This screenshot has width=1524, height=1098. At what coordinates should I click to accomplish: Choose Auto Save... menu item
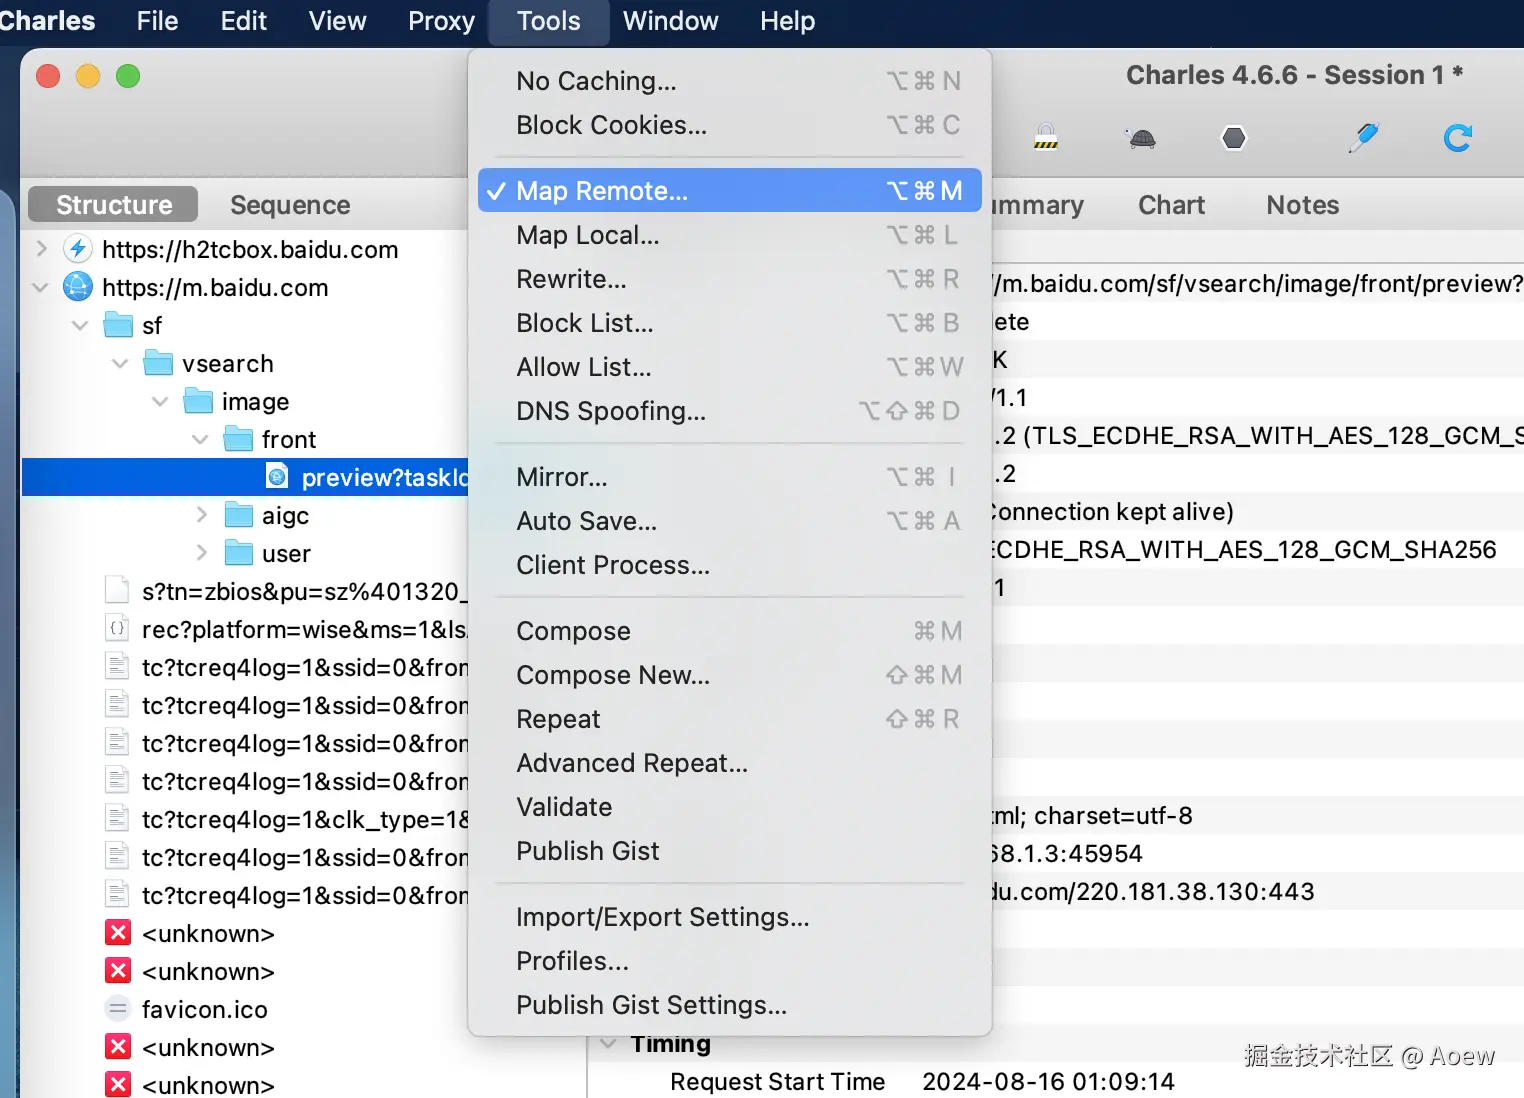[x=730, y=520]
